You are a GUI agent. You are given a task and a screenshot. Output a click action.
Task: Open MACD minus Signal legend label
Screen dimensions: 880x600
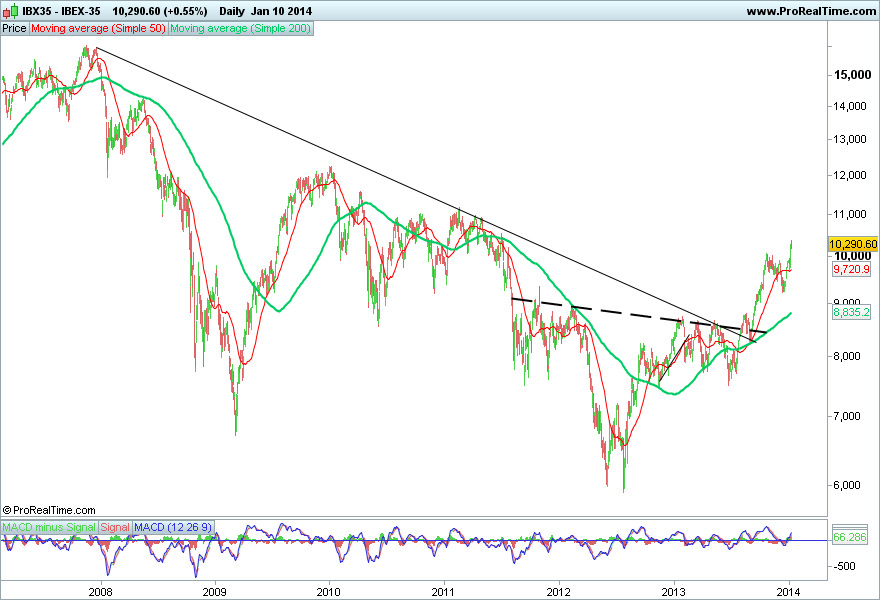(x=49, y=528)
